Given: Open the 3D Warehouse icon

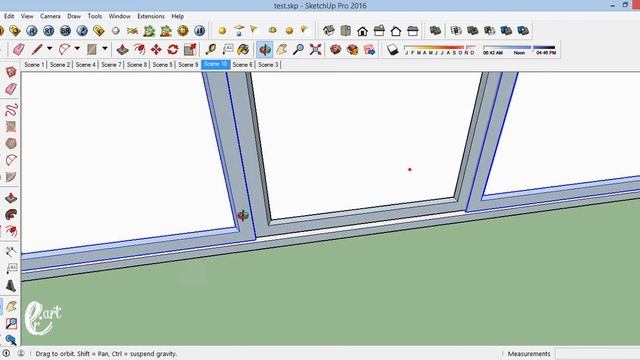Looking at the screenshot, I should pos(336,49).
